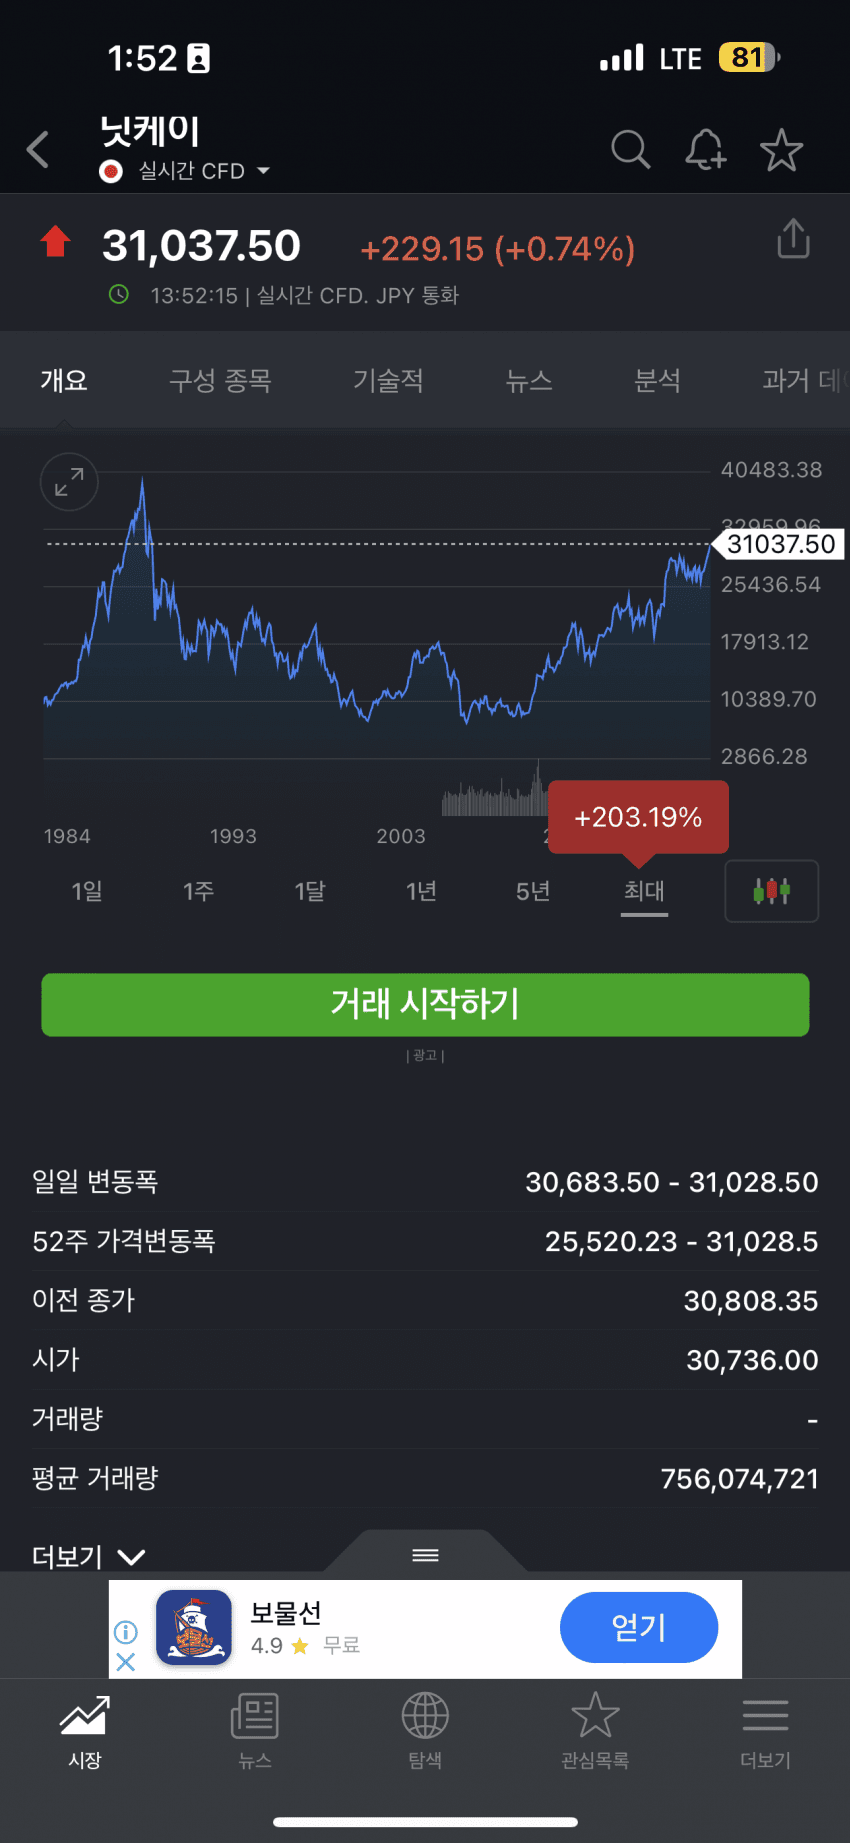Pull up the bottom drawer handle
This screenshot has width=850, height=1843.
426,1554
